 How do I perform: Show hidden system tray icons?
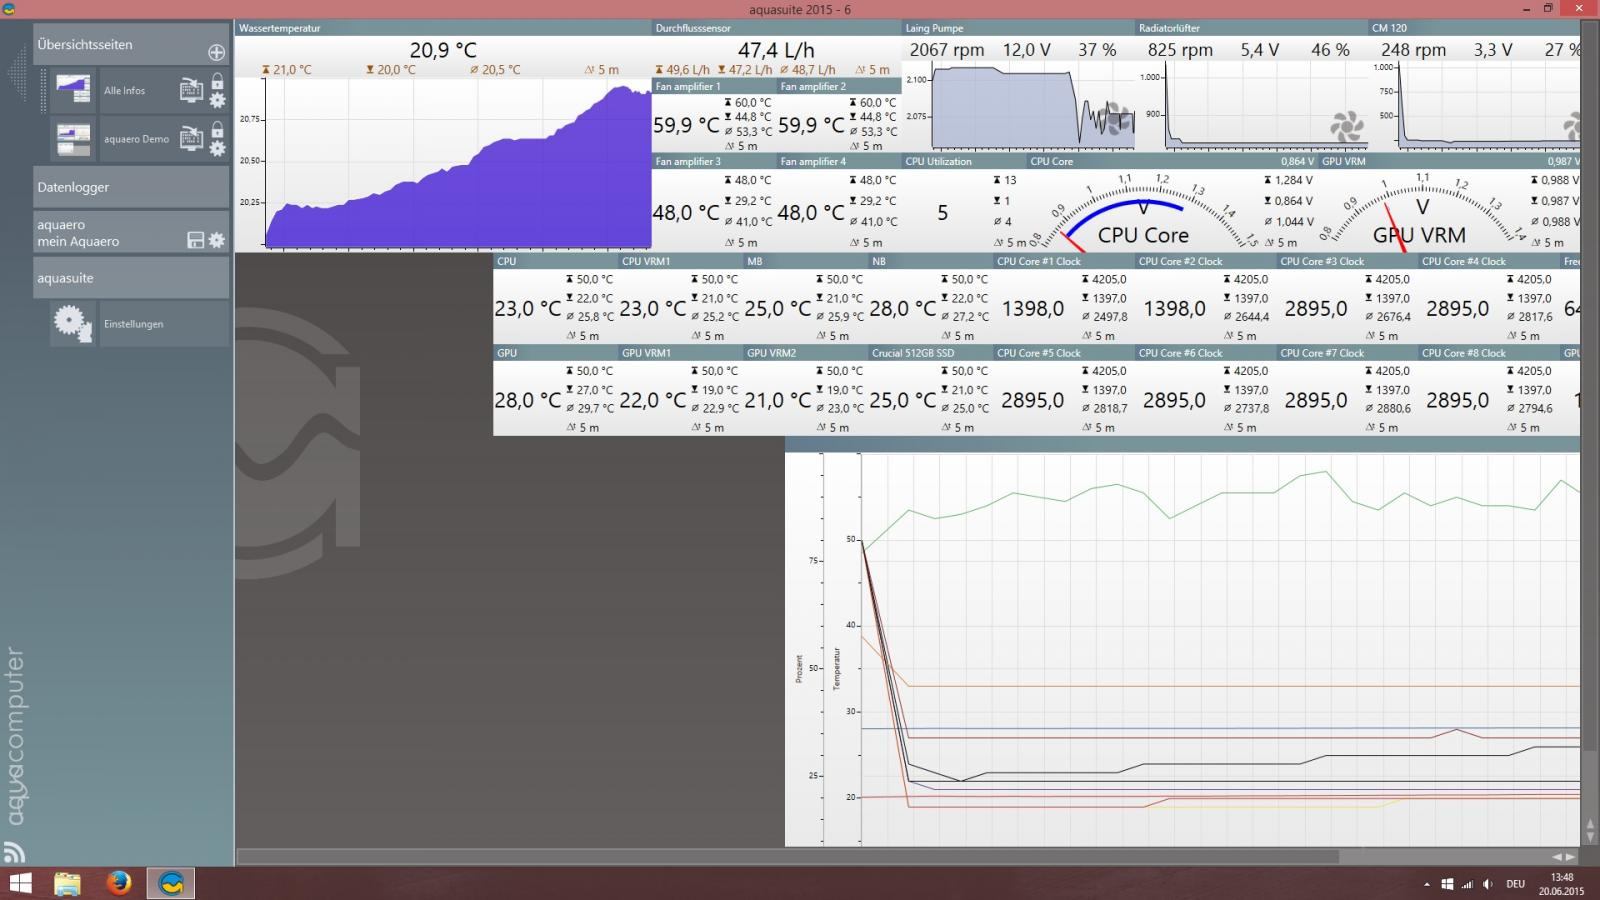click(x=1427, y=884)
